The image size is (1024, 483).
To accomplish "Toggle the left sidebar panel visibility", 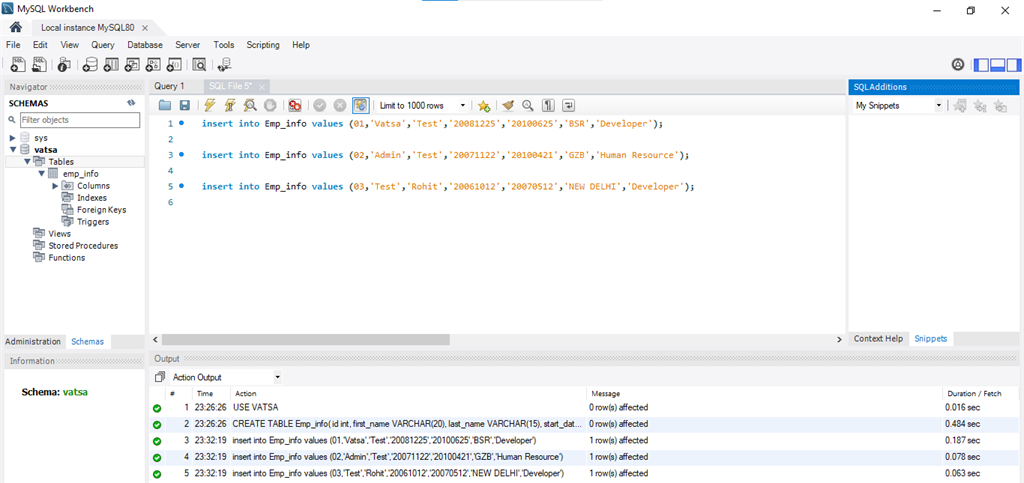I will pyautogui.click(x=982, y=65).
